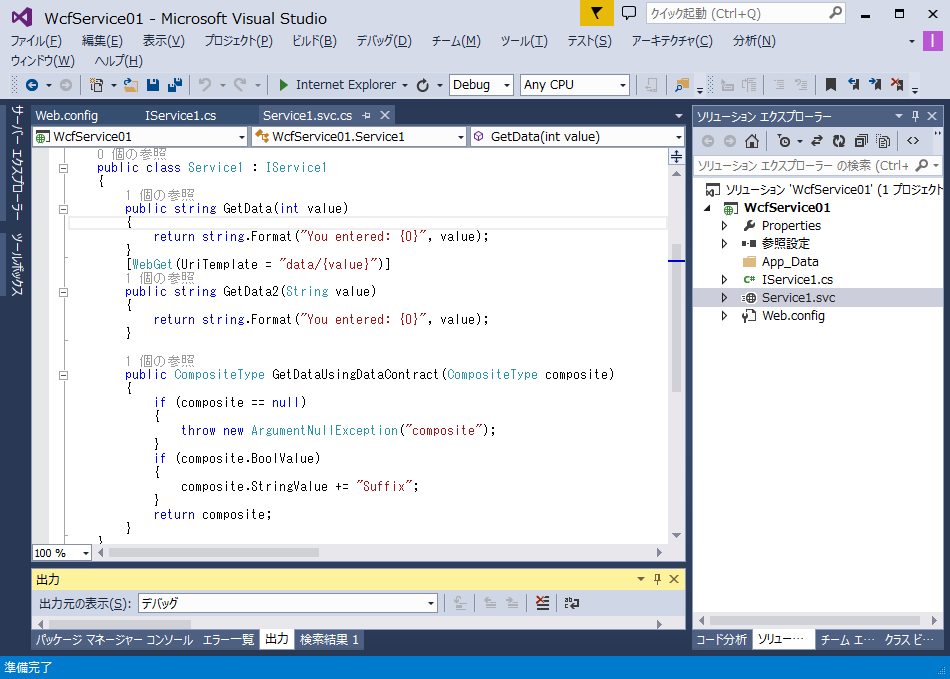The height and width of the screenshot is (679, 950).
Task: Click the Home icon in Solution Explorer
Action: [x=751, y=141]
